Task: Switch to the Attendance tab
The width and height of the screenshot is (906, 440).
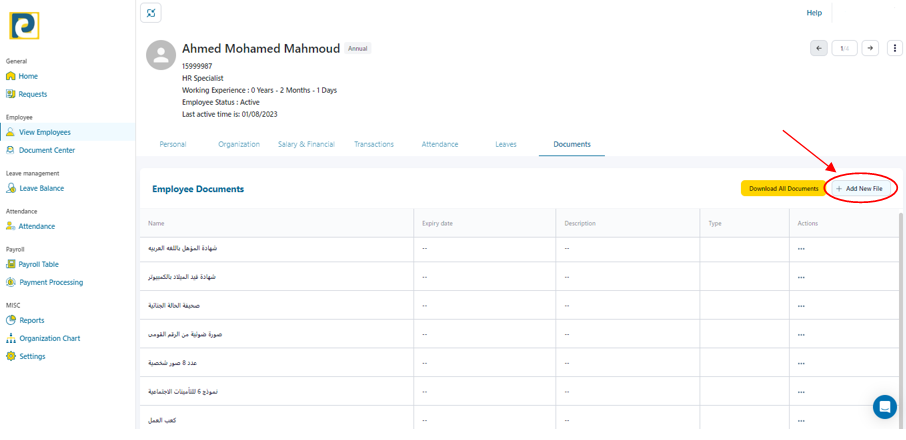Action: coord(440,144)
